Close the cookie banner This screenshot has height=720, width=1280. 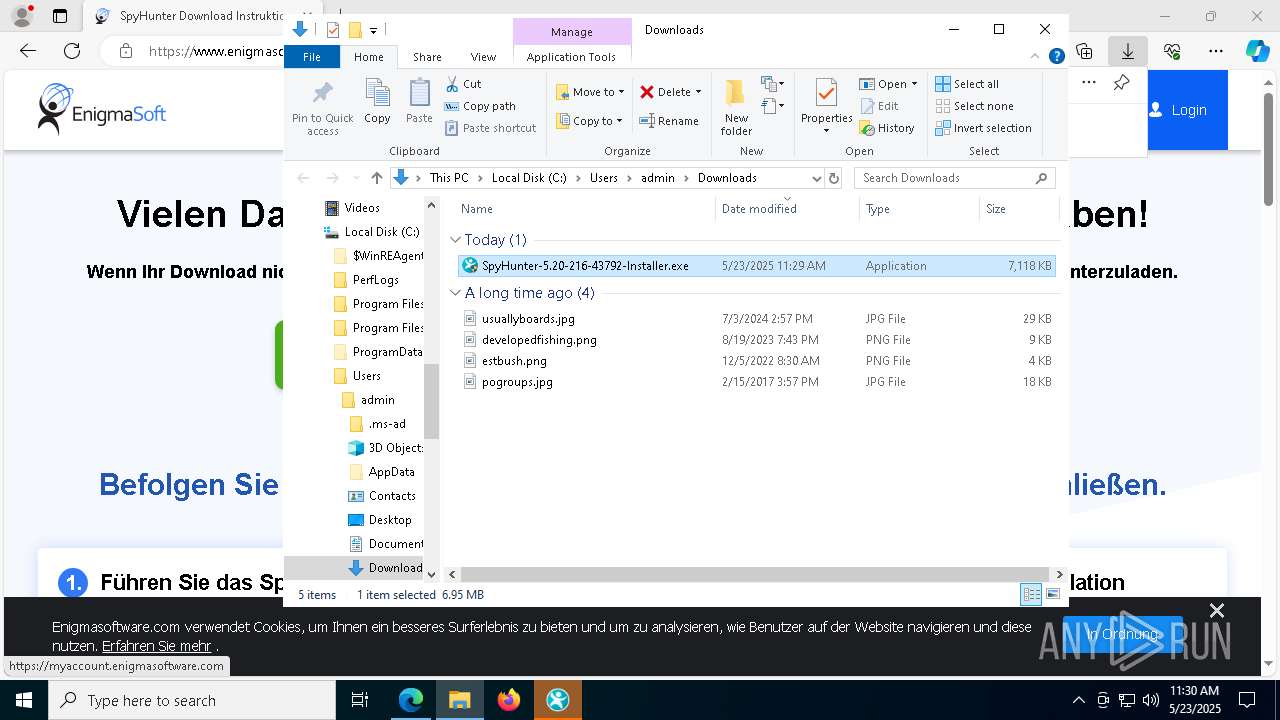coord(1217,610)
